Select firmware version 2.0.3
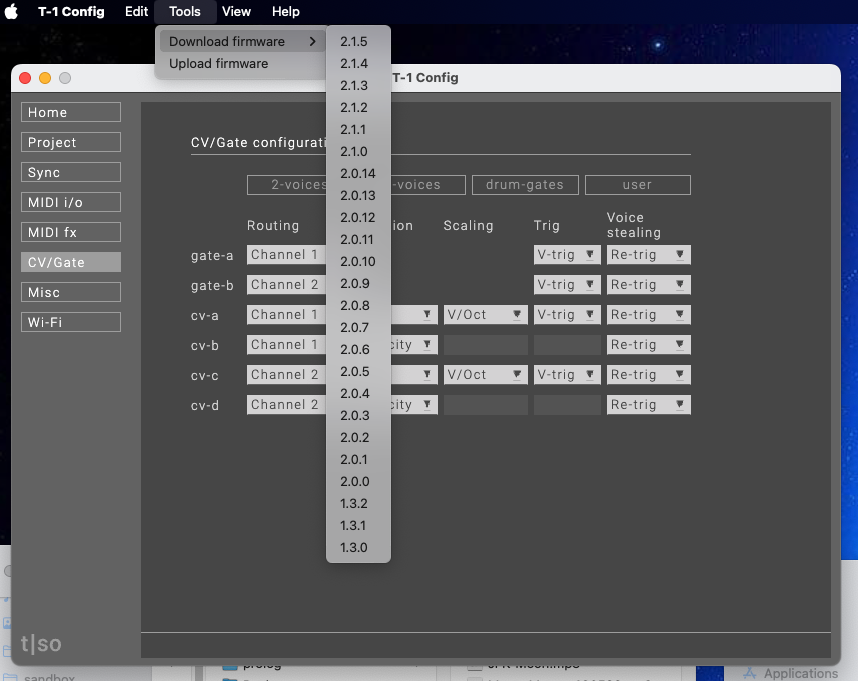Image resolution: width=858 pixels, height=681 pixels. [x=358, y=415]
